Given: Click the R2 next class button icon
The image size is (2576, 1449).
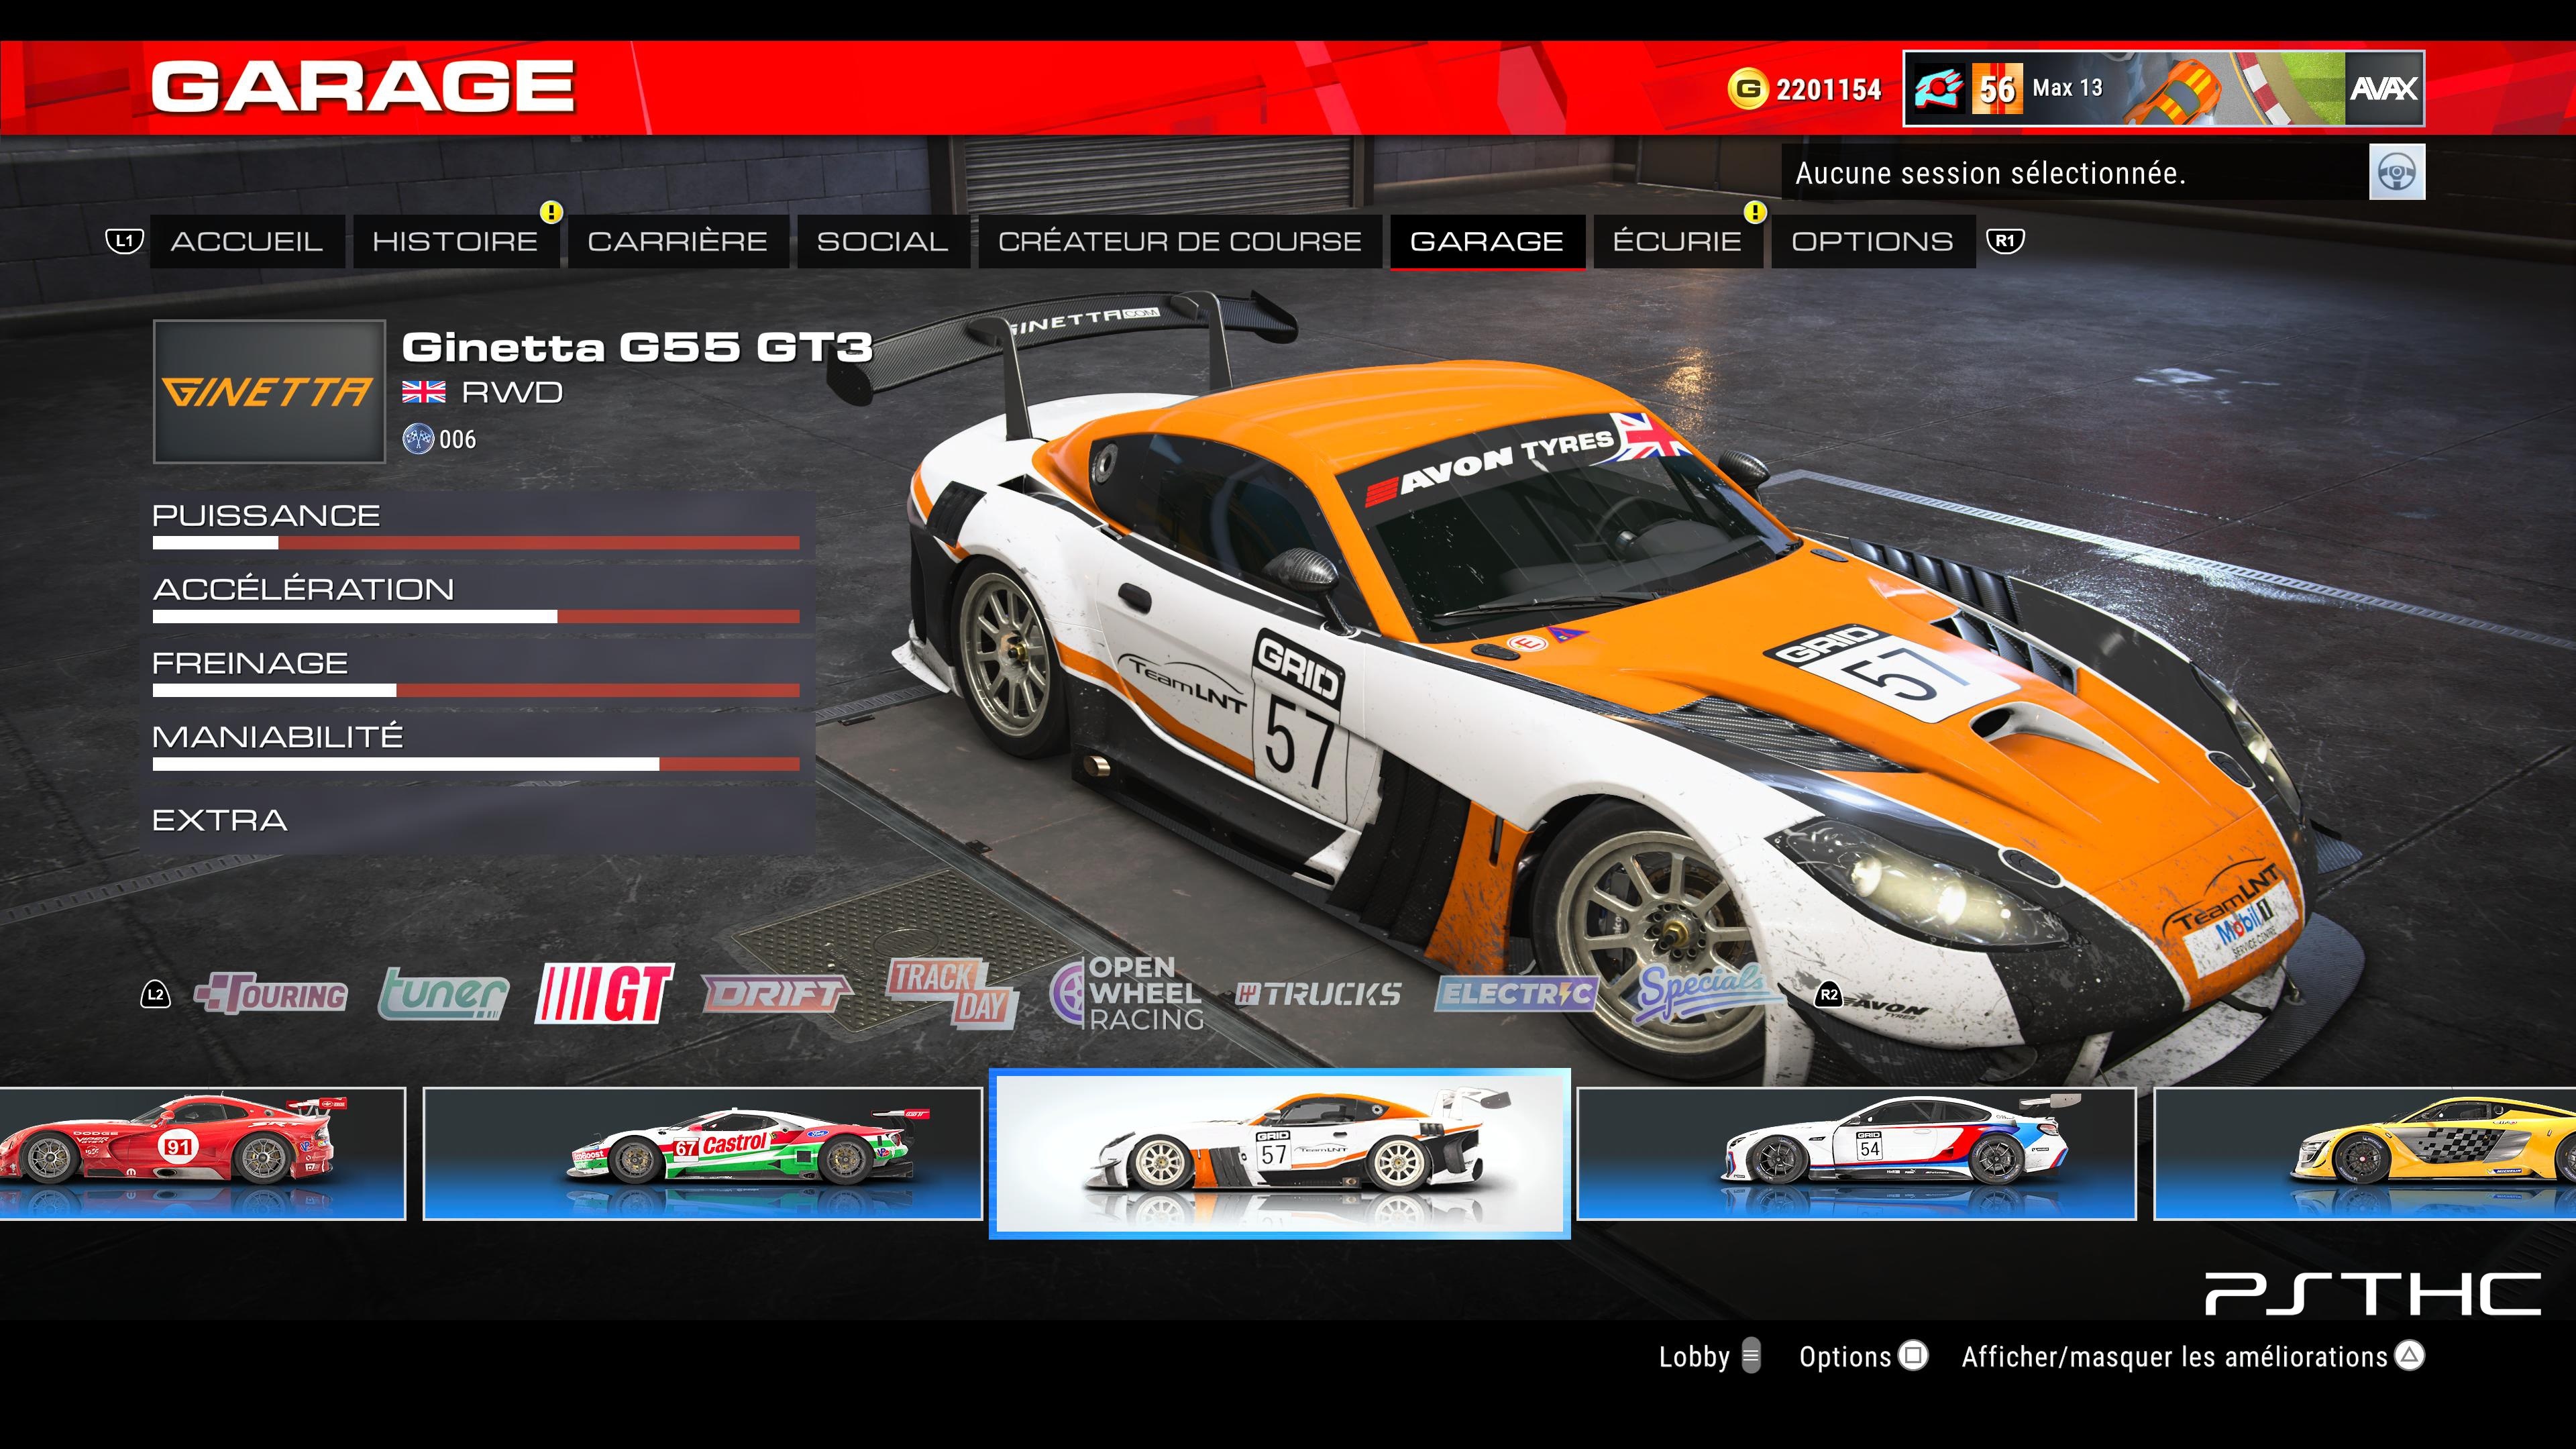Looking at the screenshot, I should [1828, 995].
